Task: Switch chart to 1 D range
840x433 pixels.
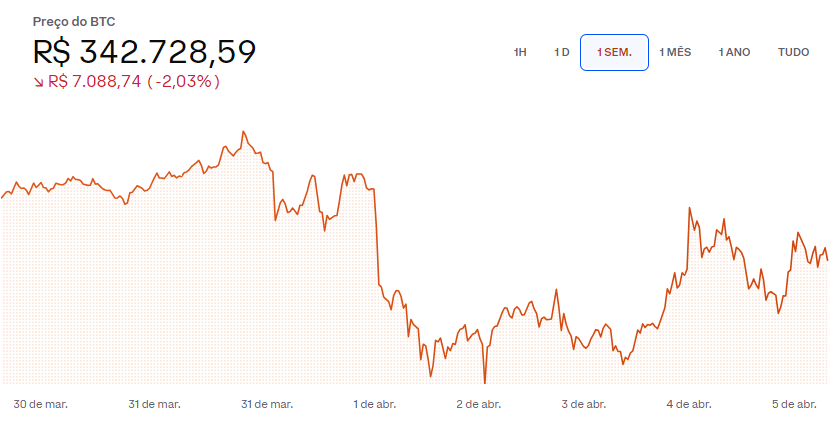Action: (561, 52)
